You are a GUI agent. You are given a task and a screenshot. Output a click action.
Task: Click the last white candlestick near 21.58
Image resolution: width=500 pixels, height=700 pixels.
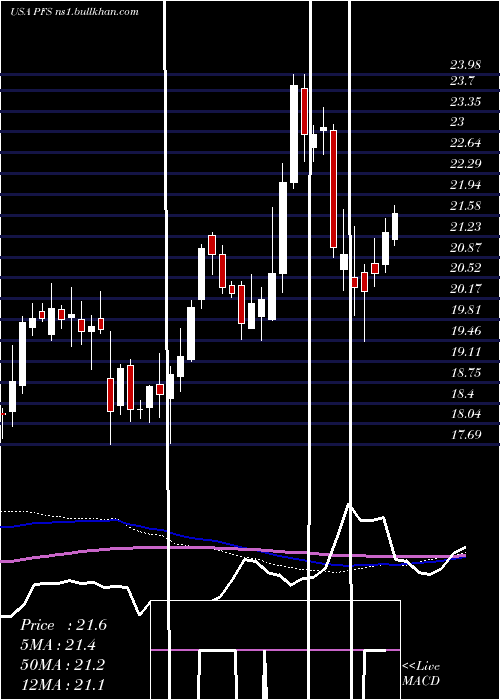click(x=395, y=226)
